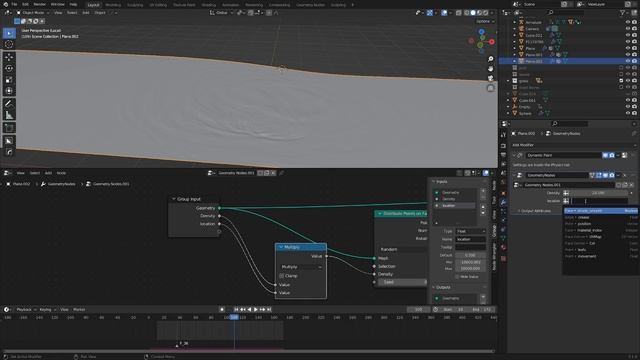Click the location attribute input field

599,201
